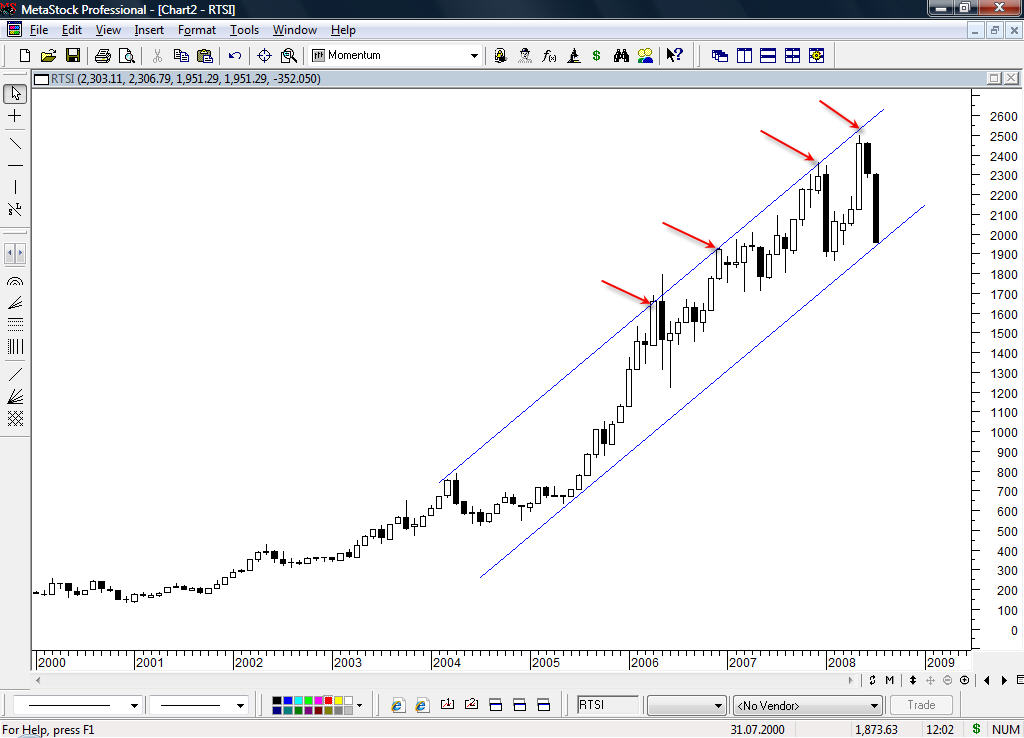
Task: Select the crosshair pointer tool in left toolbar
Action: [x=15, y=117]
